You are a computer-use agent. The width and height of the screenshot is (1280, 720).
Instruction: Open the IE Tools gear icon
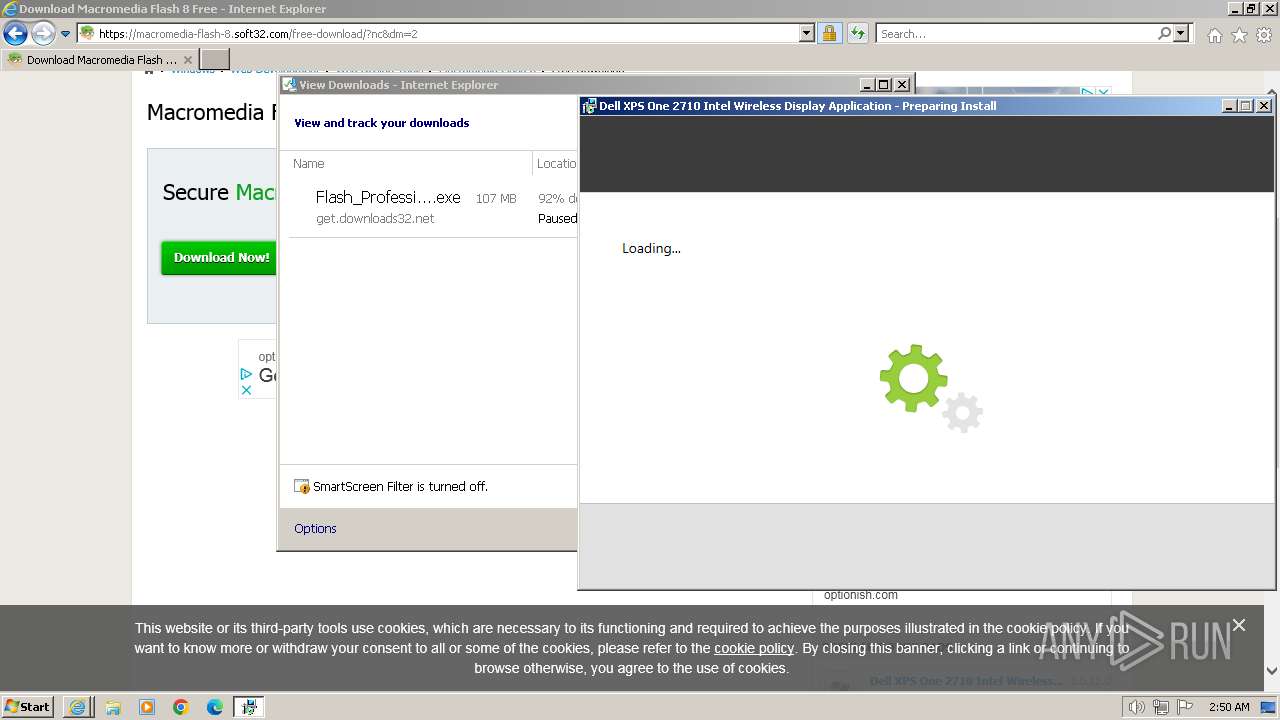tap(1264, 35)
